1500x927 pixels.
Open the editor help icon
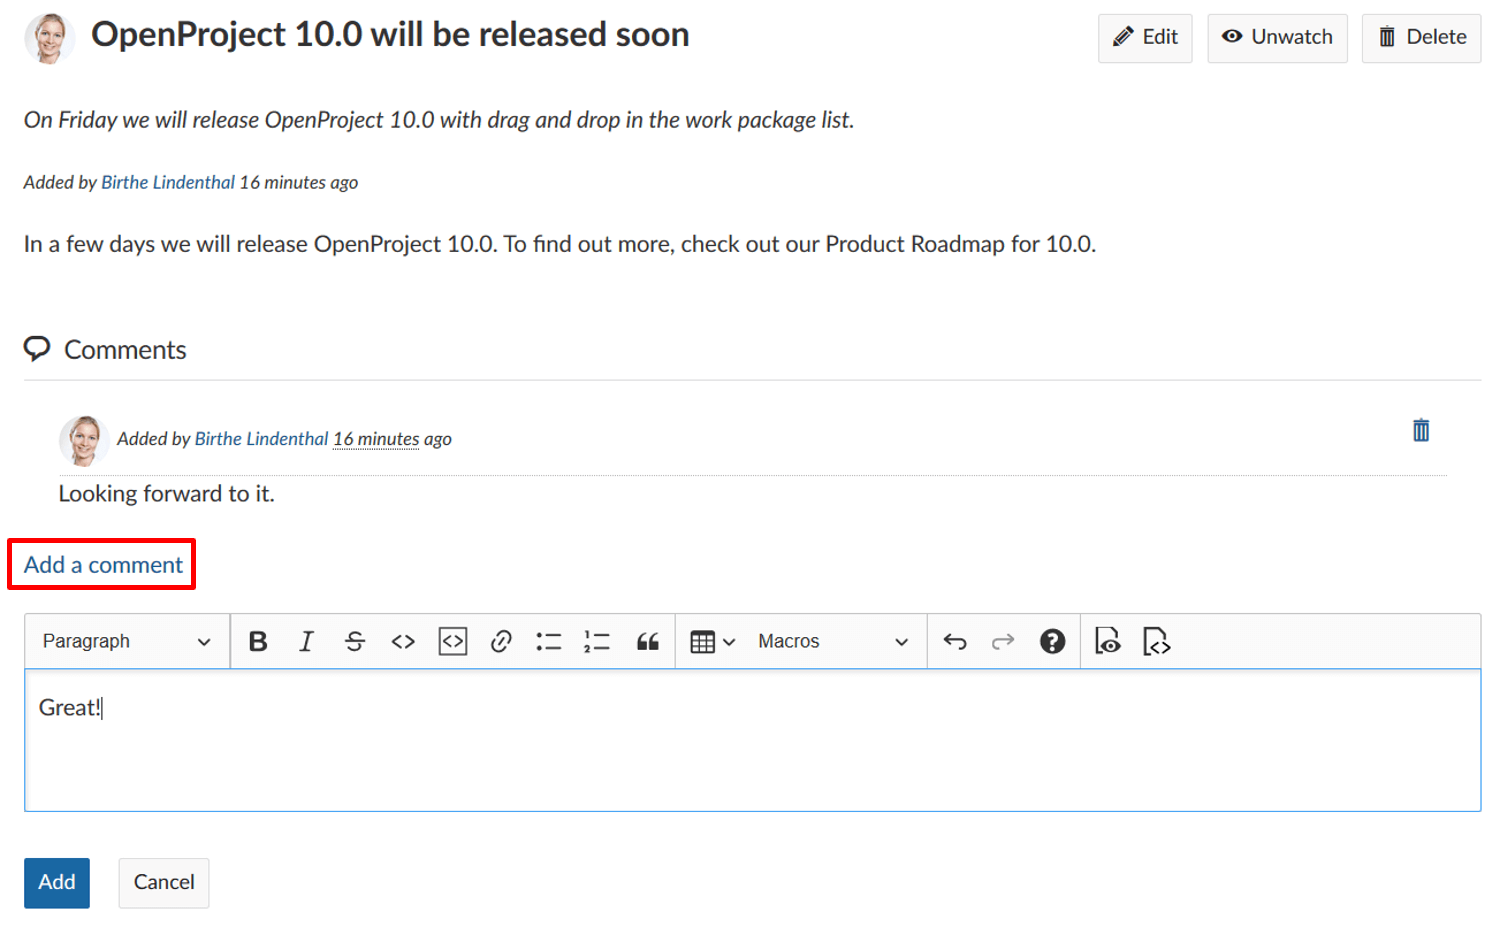click(x=1052, y=642)
